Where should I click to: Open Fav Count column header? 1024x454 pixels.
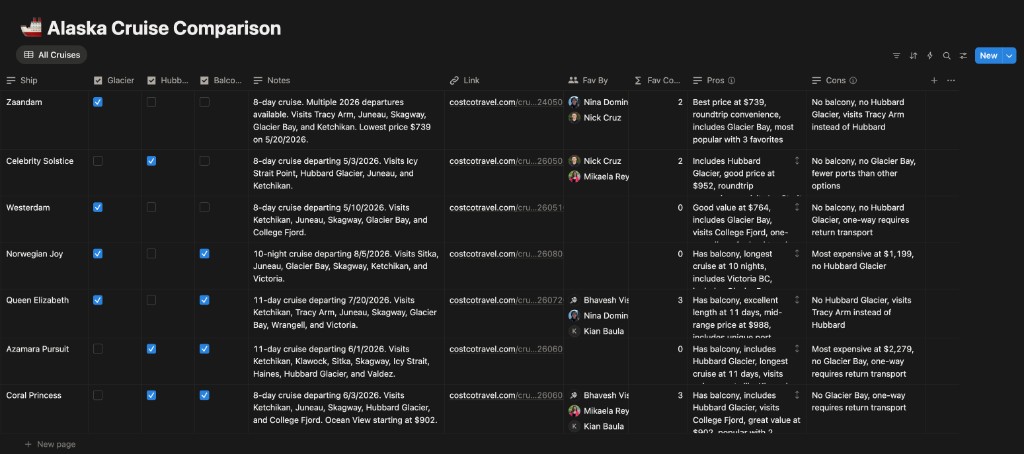658,80
